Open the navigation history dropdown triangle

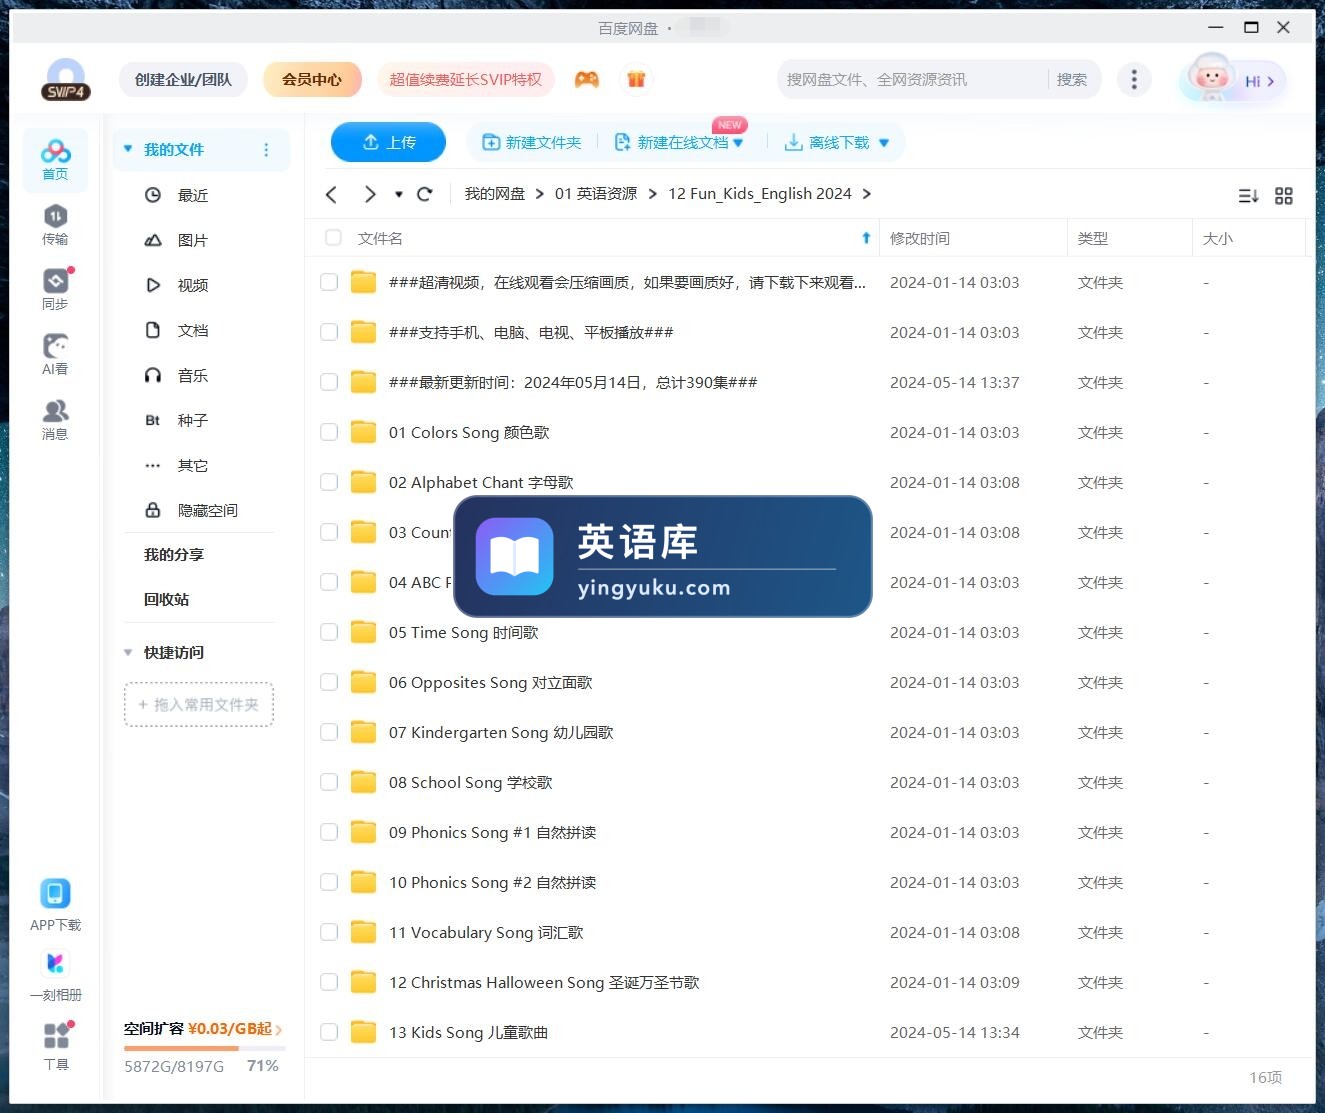[x=398, y=194]
